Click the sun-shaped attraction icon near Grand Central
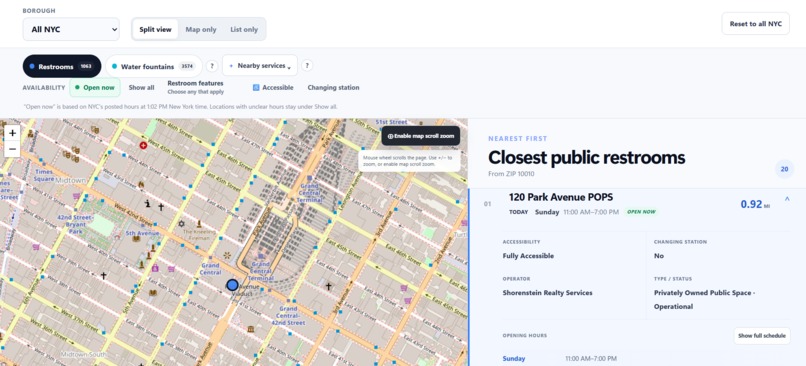 227,255
